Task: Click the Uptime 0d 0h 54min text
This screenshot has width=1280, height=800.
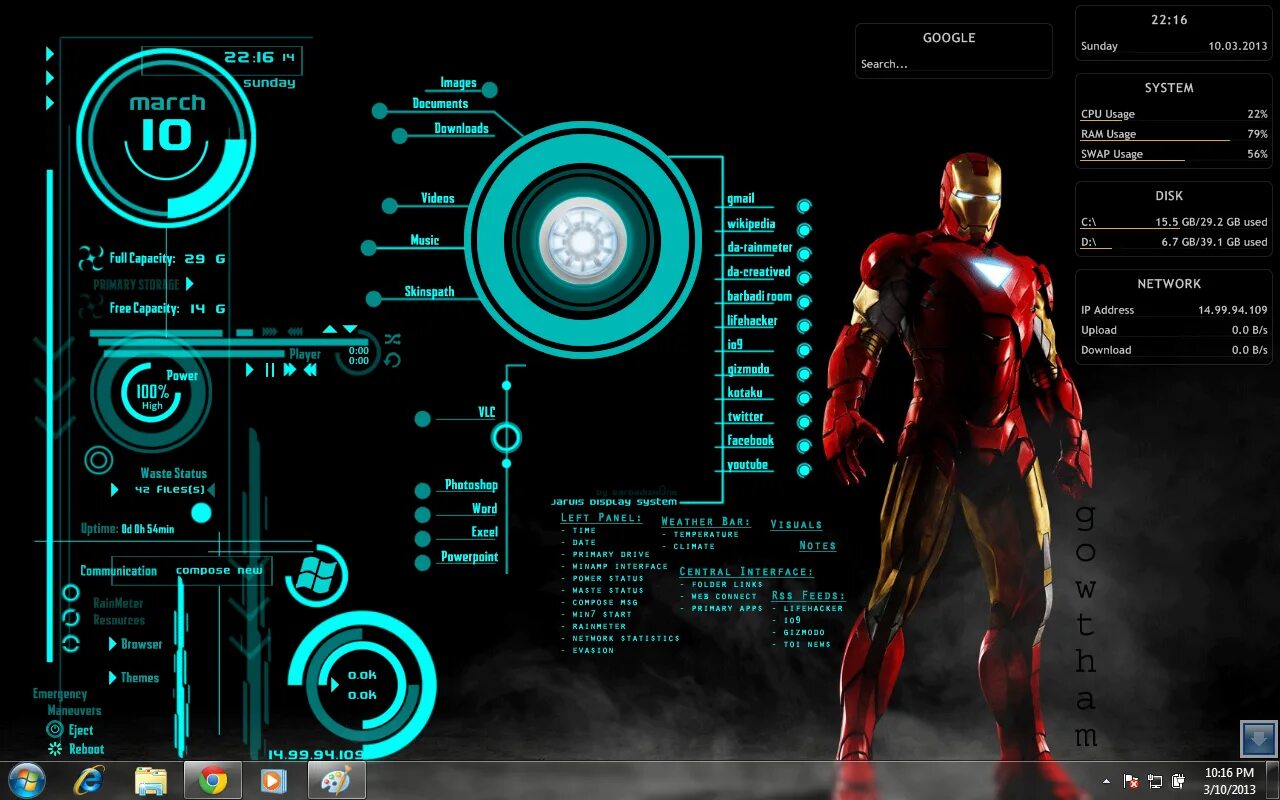Action: coord(127,528)
